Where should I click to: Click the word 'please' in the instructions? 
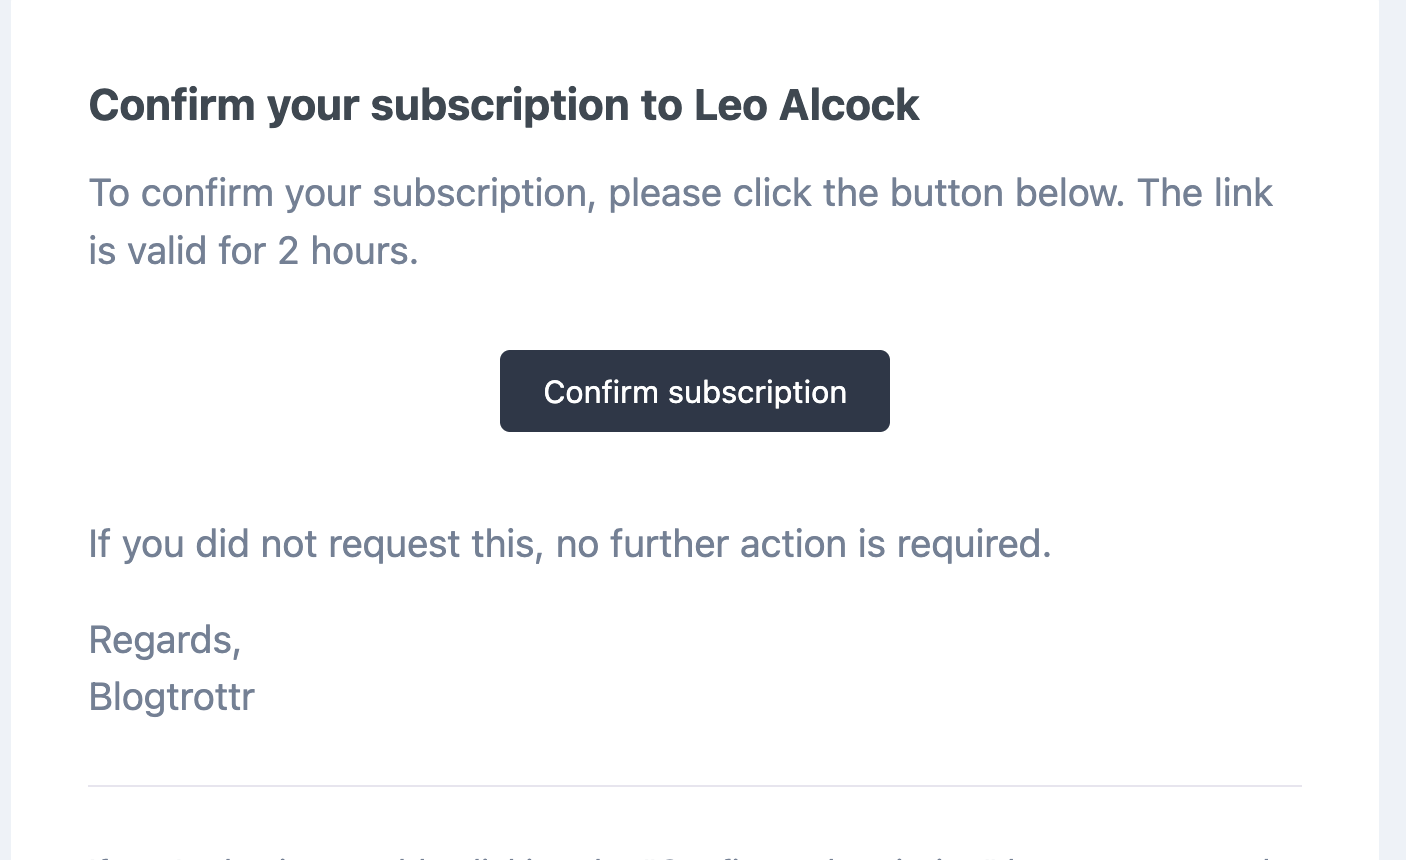pos(664,193)
